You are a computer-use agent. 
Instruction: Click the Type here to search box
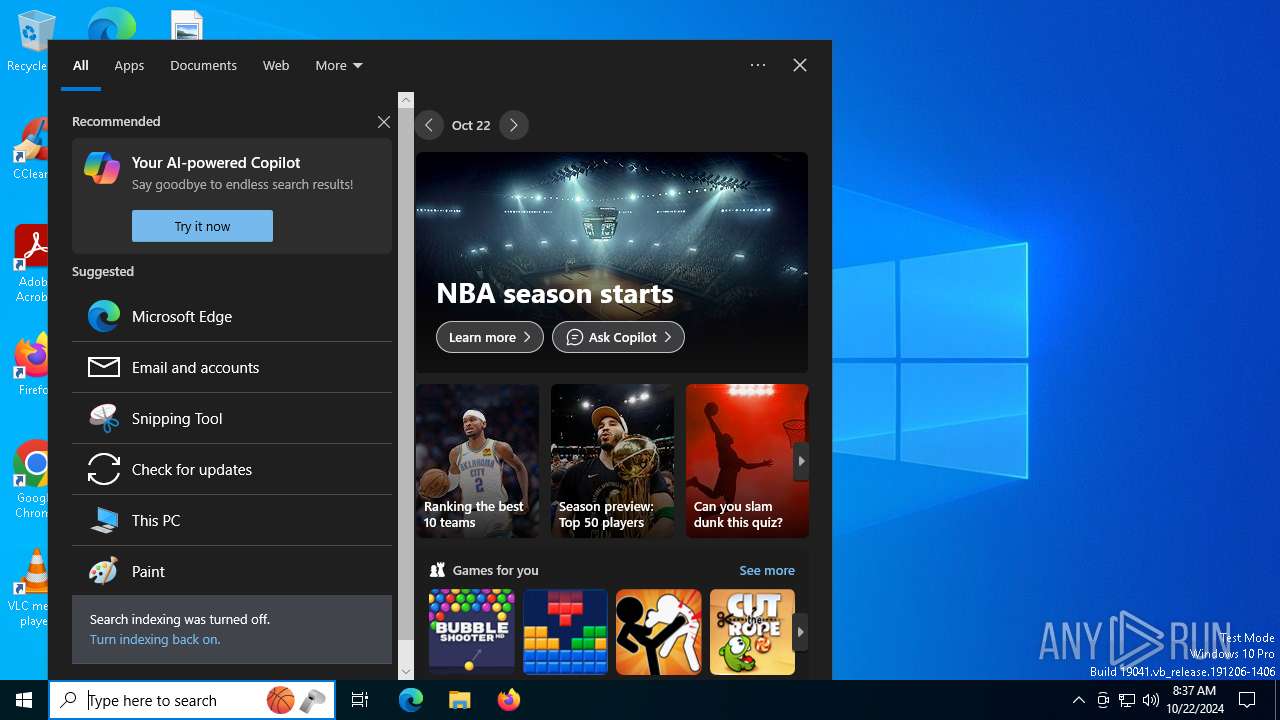coord(192,700)
